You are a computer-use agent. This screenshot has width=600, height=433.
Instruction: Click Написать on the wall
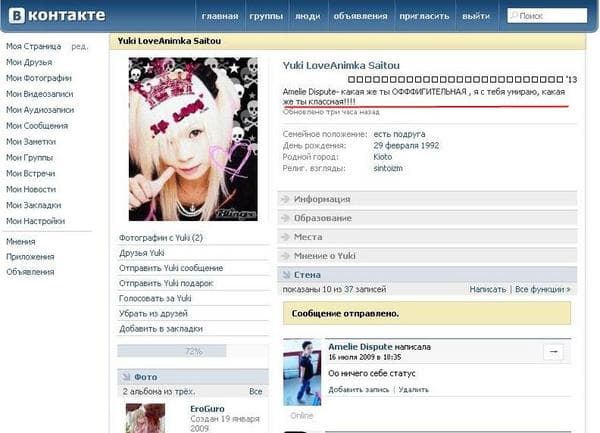point(488,290)
